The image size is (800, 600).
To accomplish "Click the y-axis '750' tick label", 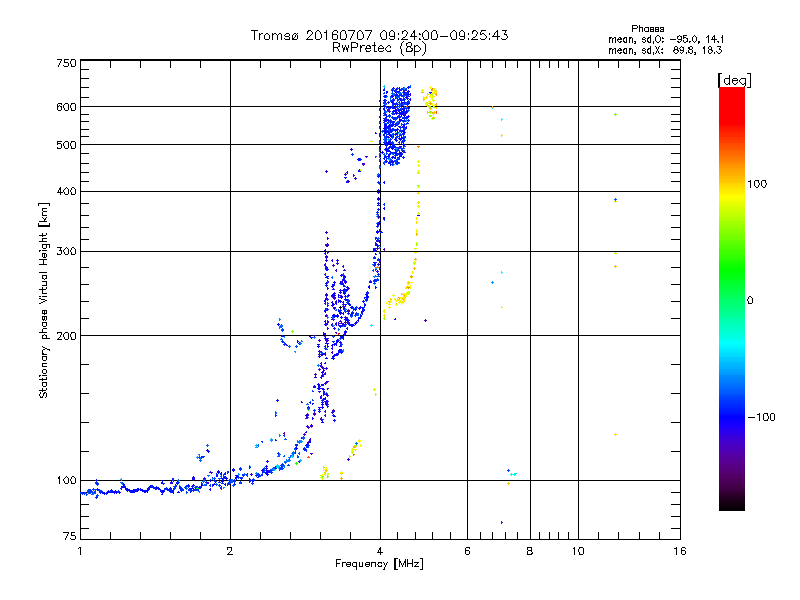I will pos(66,63).
